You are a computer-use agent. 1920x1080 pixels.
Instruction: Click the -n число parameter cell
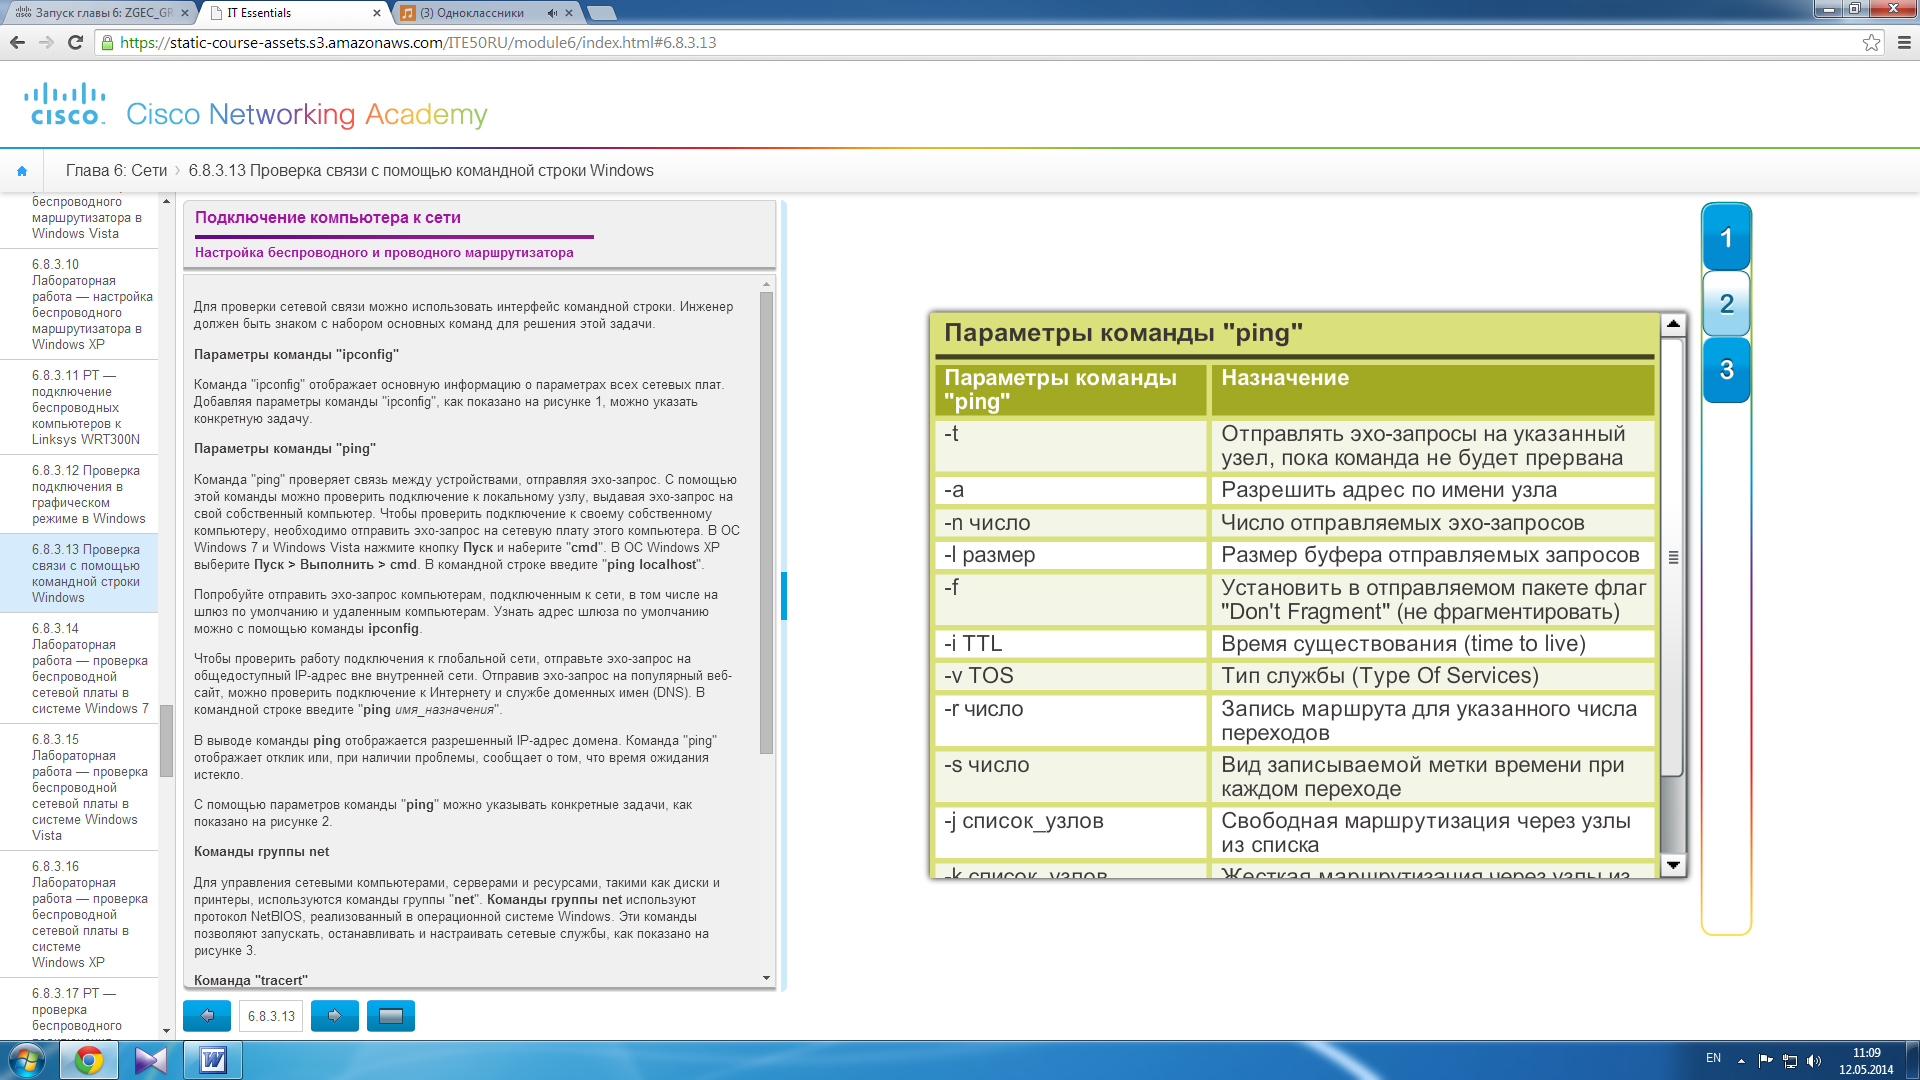[1071, 523]
